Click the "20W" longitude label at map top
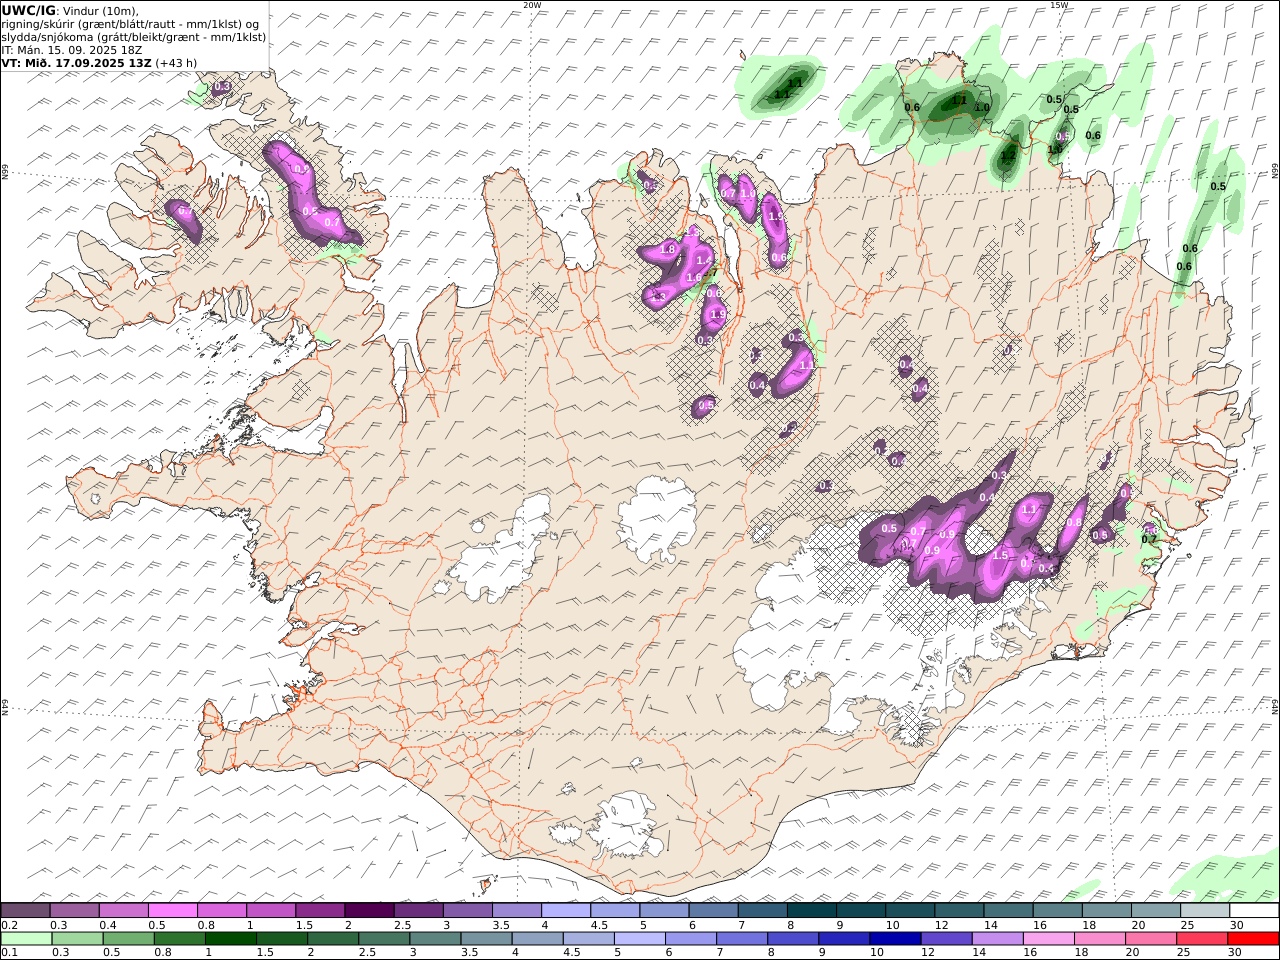The height and width of the screenshot is (960, 1280). point(533,5)
